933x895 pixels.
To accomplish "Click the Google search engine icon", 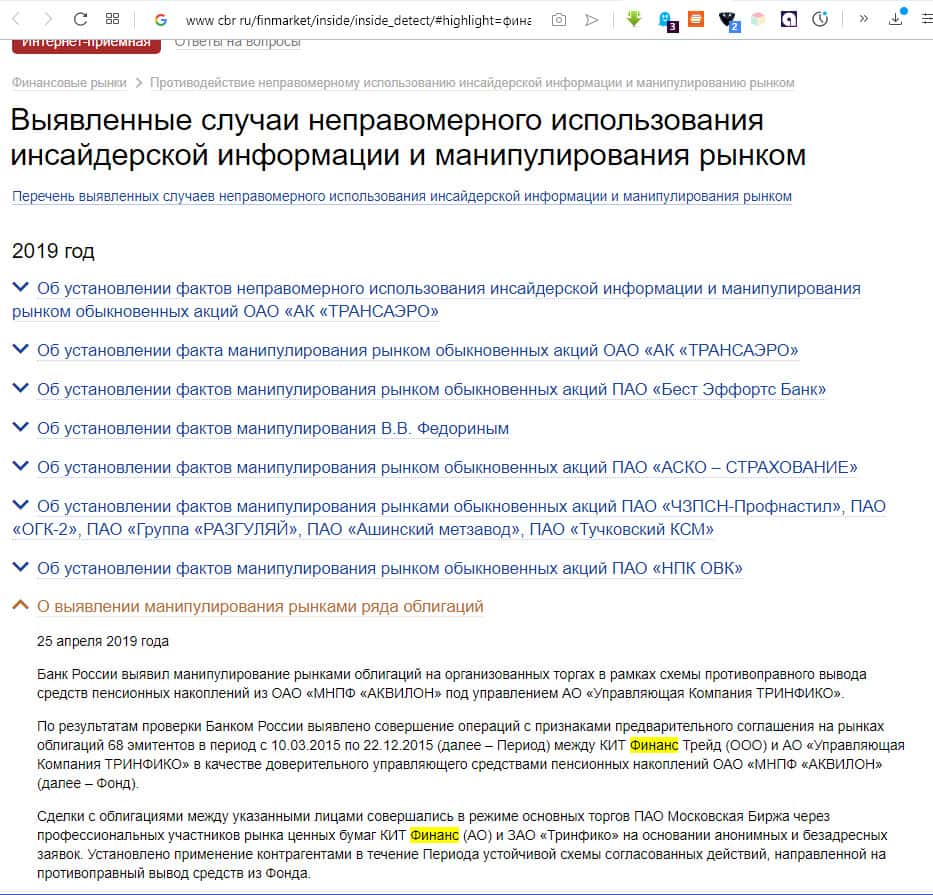I will 161,20.
